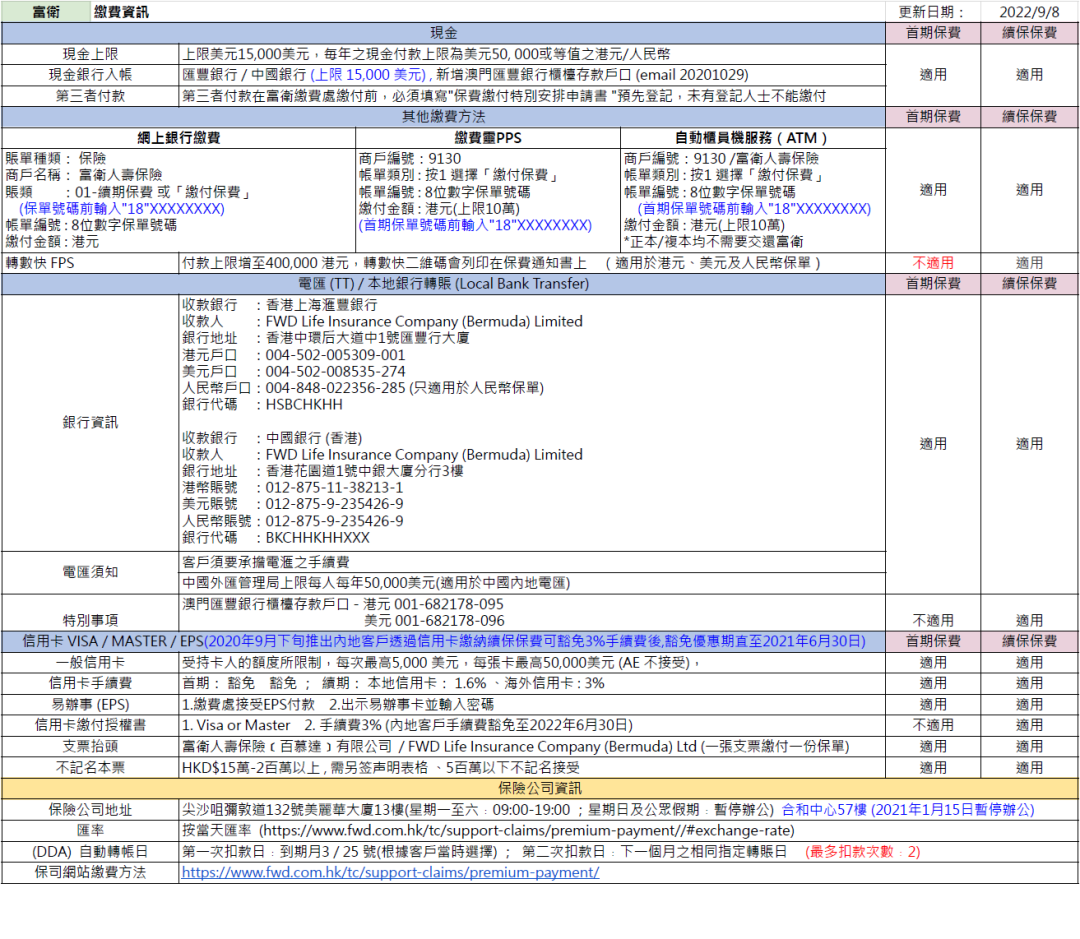The width and height of the screenshot is (1080, 939).
Task: Click the 信用卡 VISA / MASTER / EPS header
Action: click(x=444, y=641)
